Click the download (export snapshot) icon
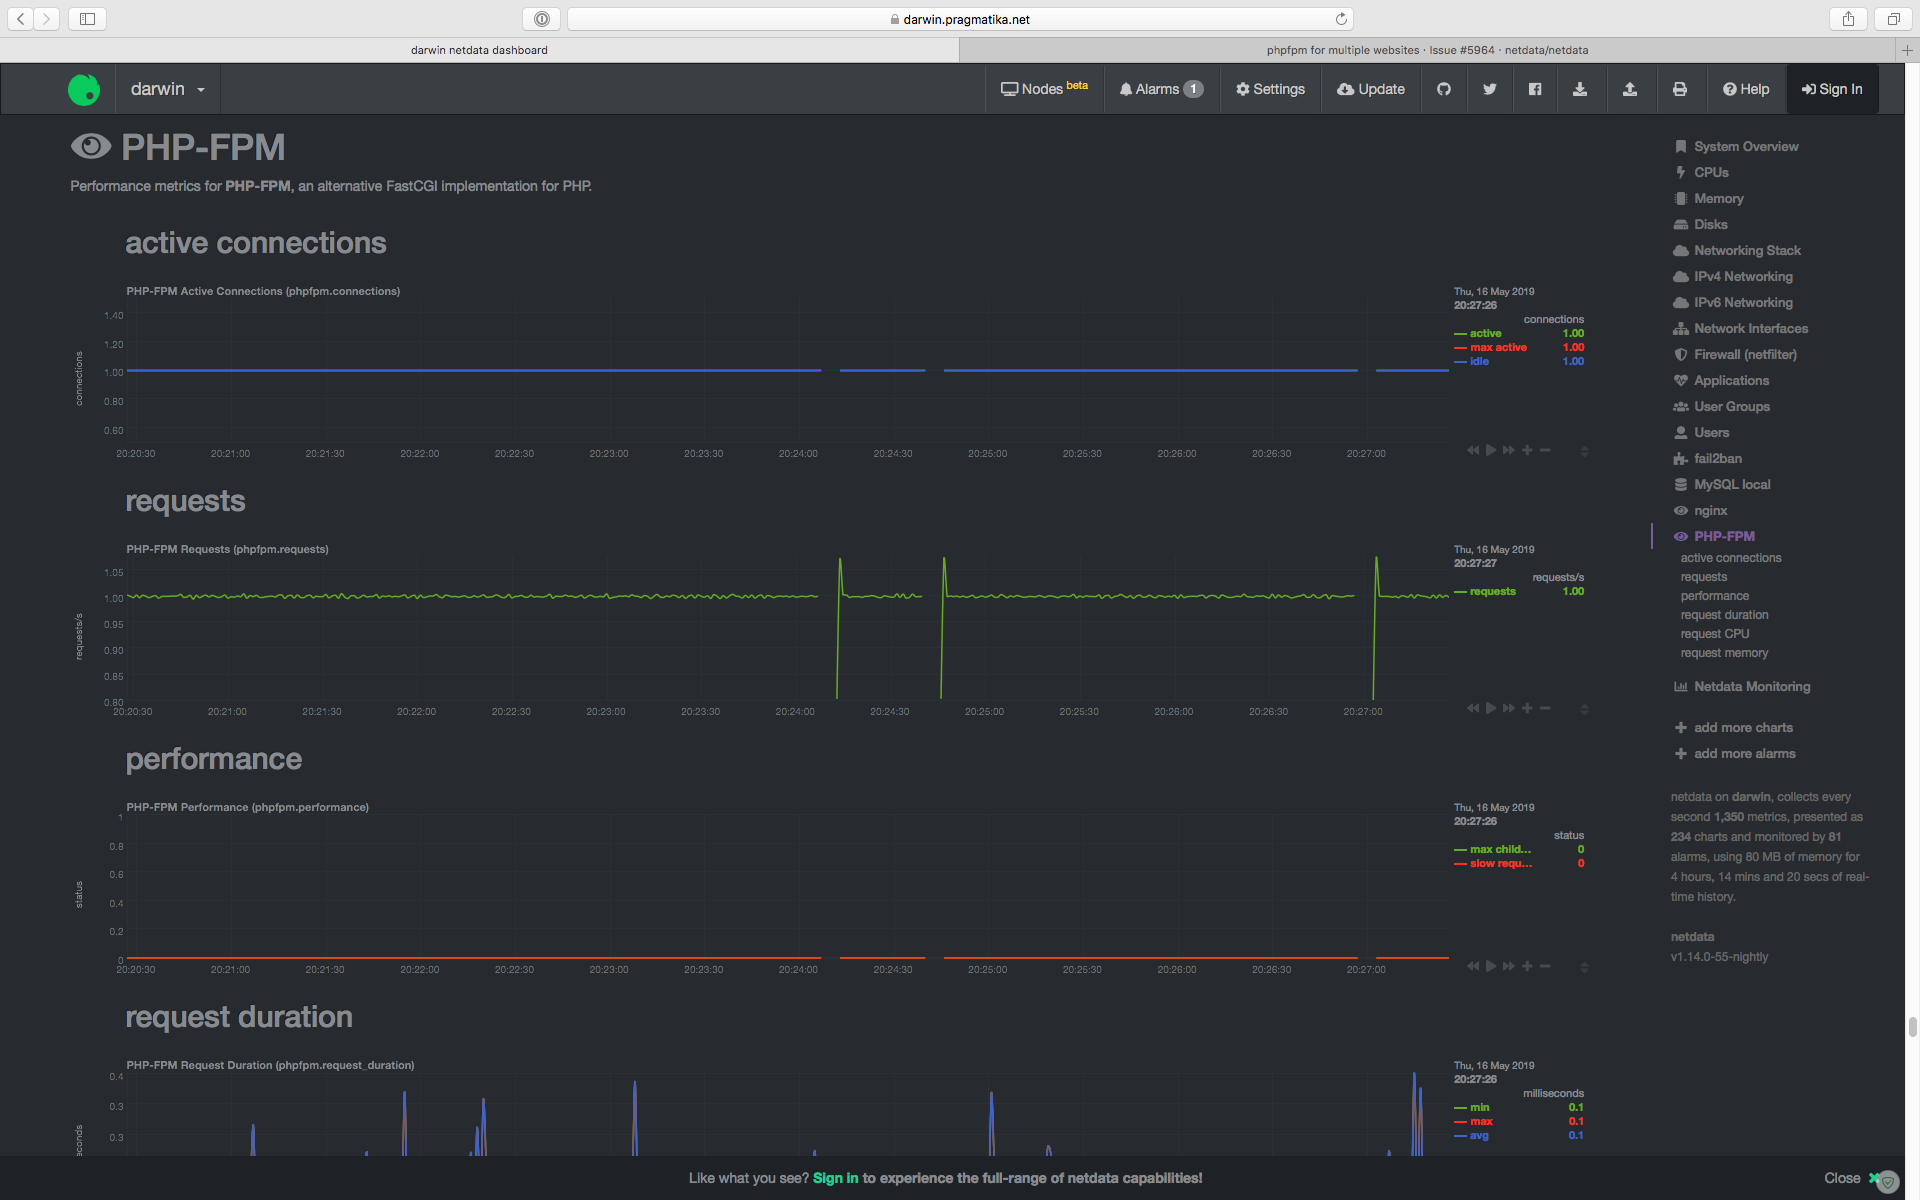This screenshot has width=1920, height=1200. click(x=1580, y=89)
